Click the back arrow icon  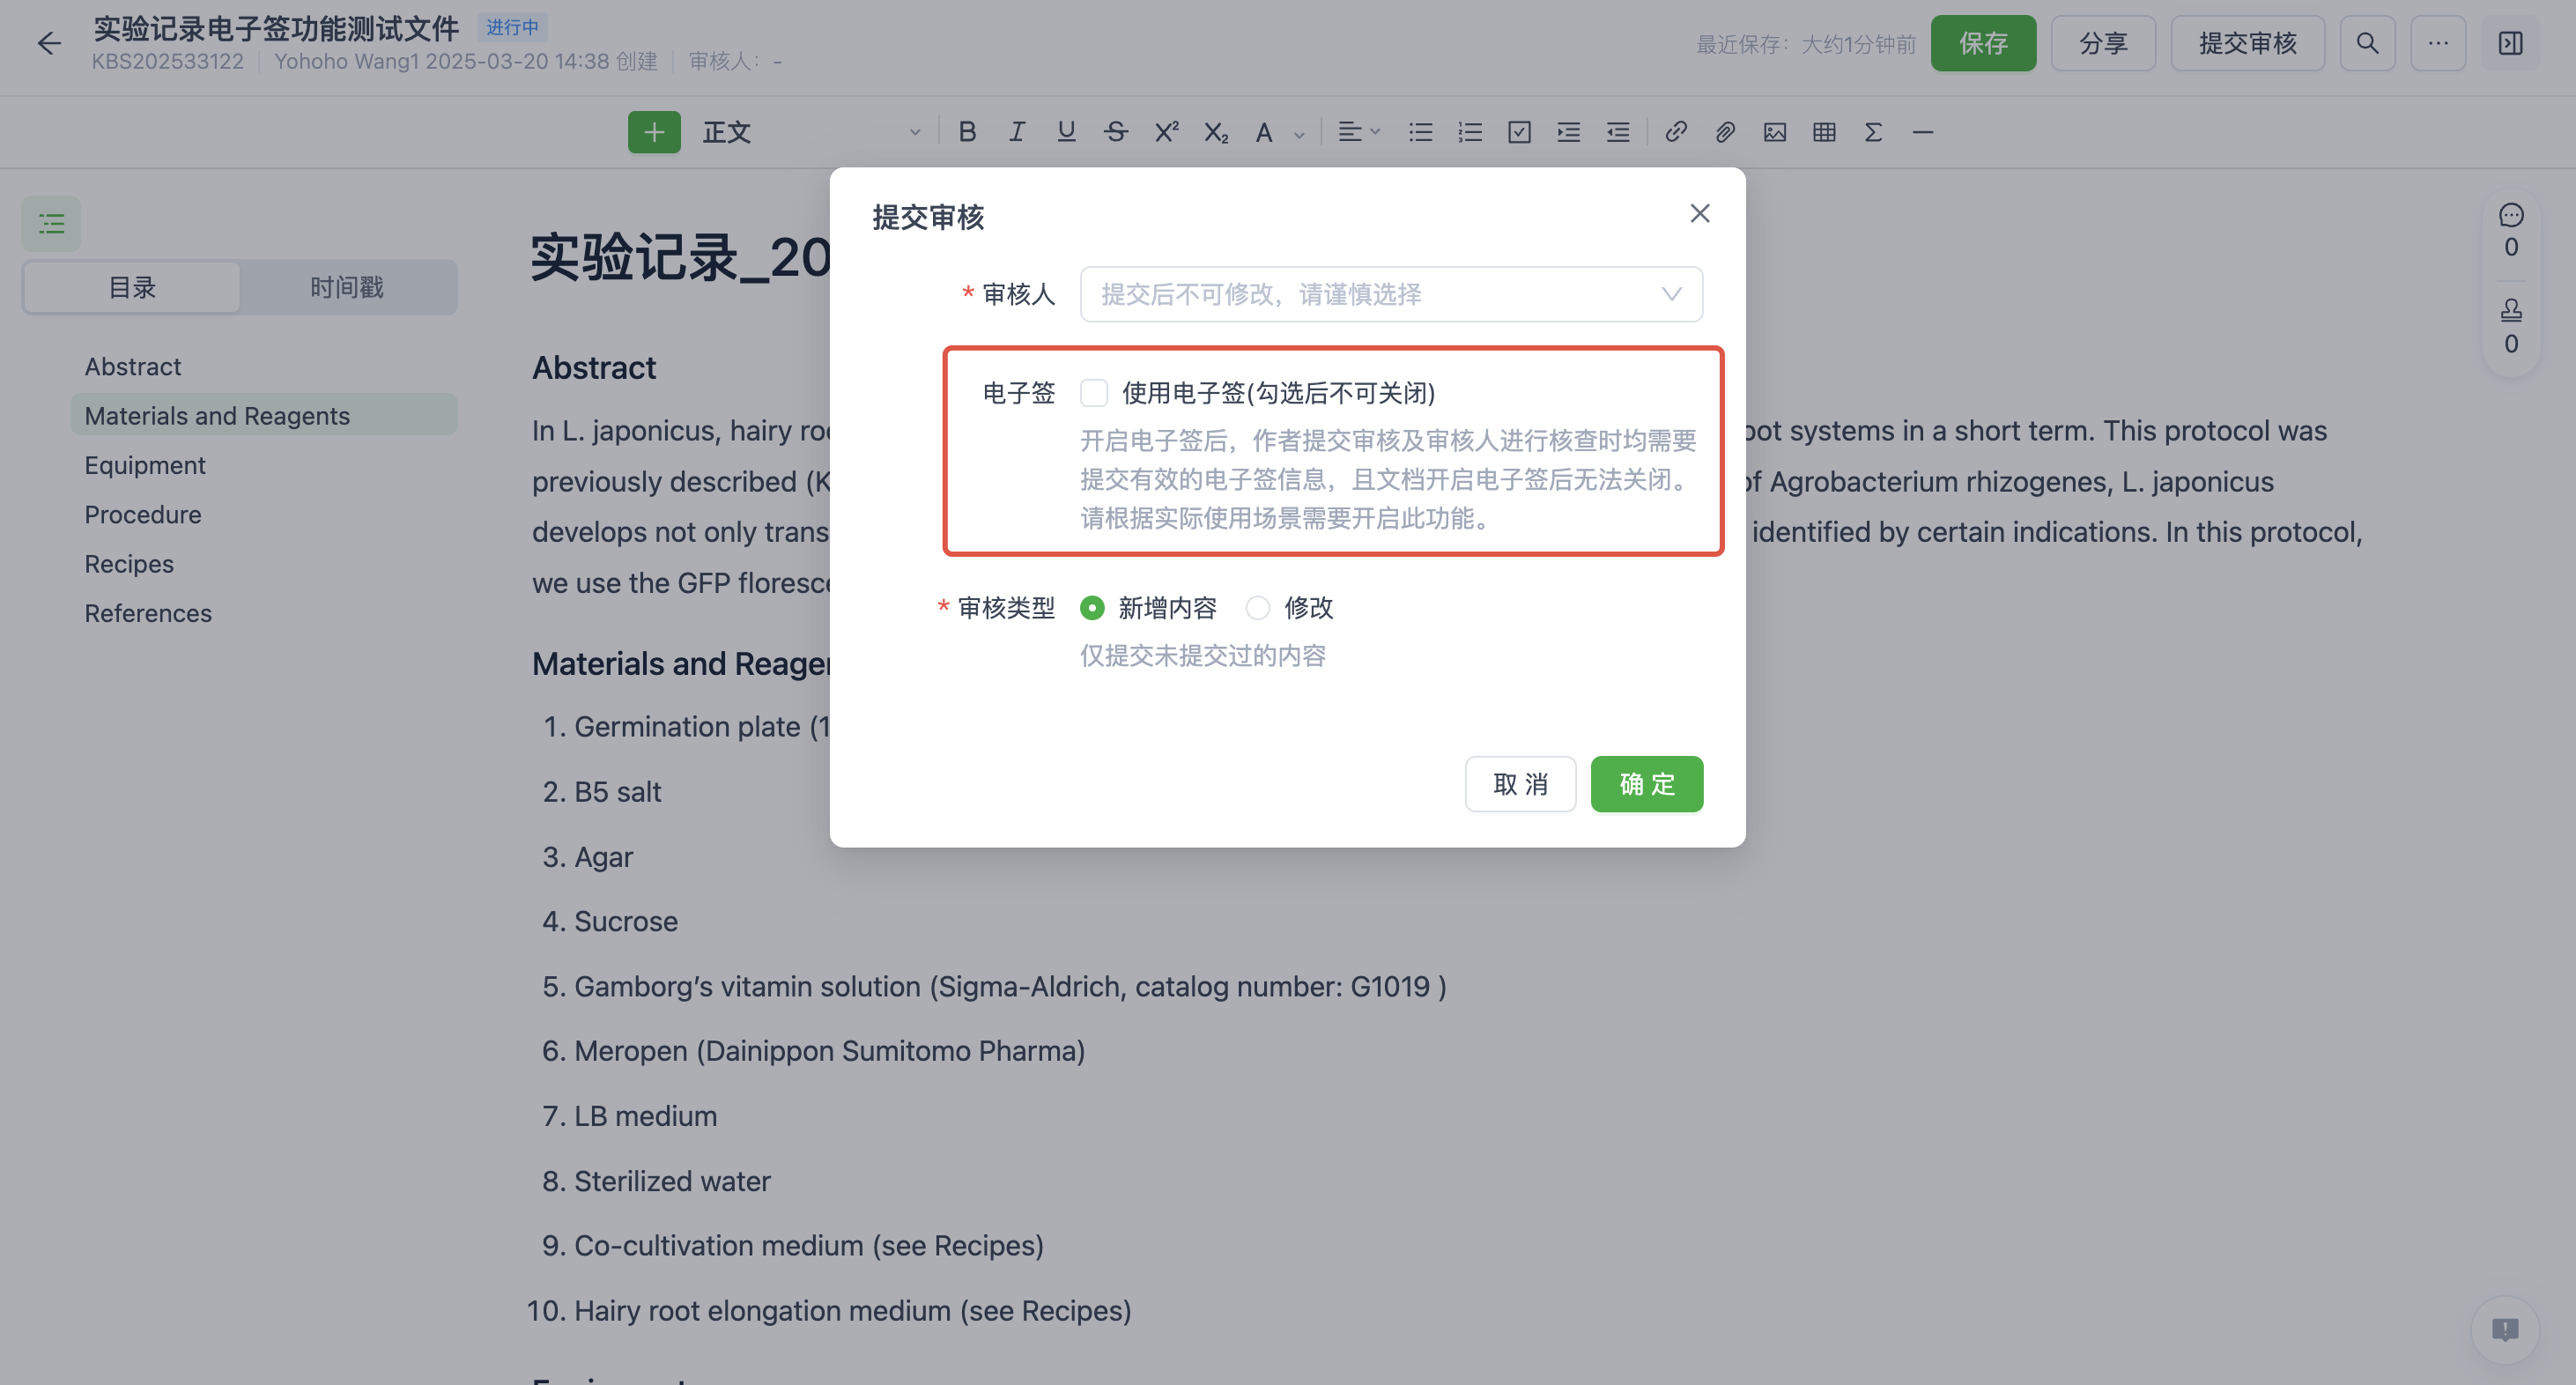click(48, 43)
